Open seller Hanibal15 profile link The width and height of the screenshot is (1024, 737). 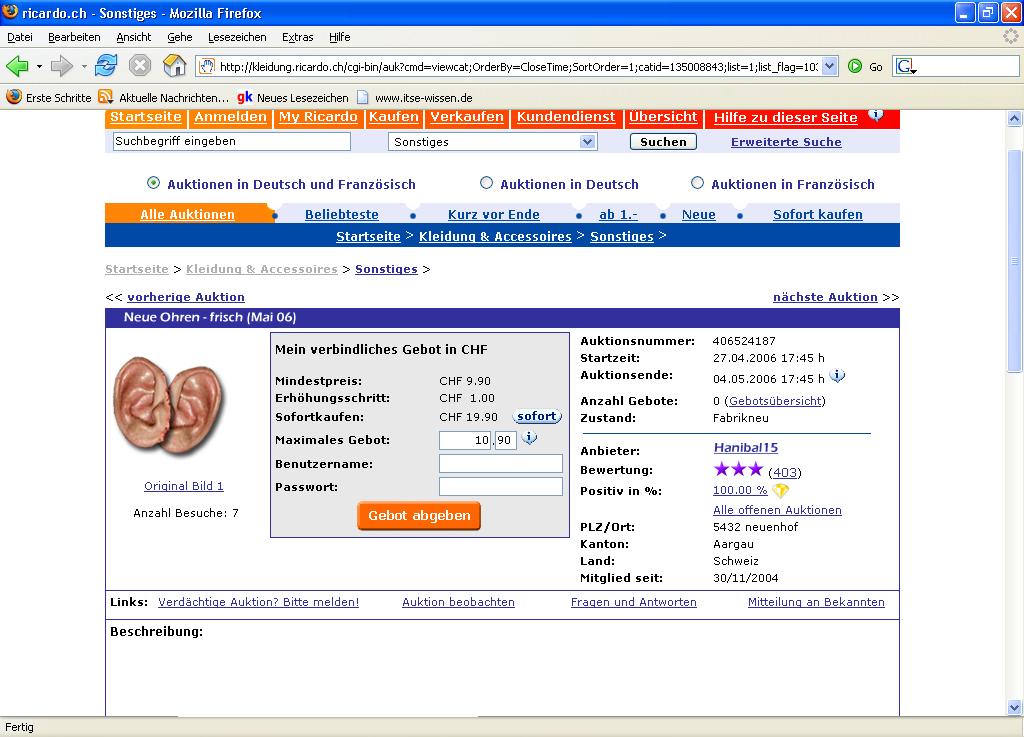(745, 448)
